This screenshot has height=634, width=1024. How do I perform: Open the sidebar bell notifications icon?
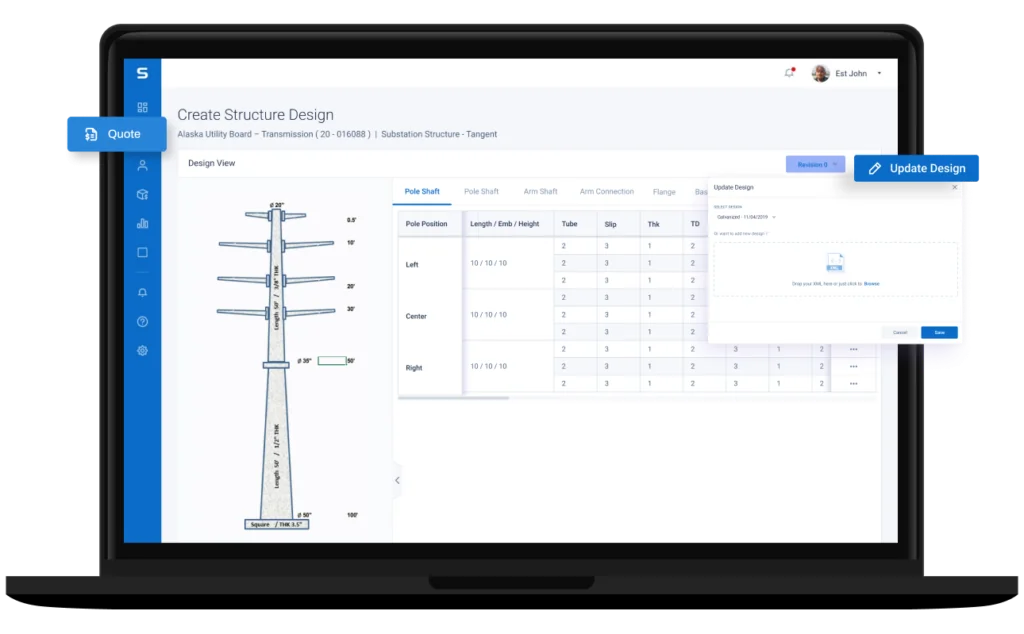click(142, 293)
